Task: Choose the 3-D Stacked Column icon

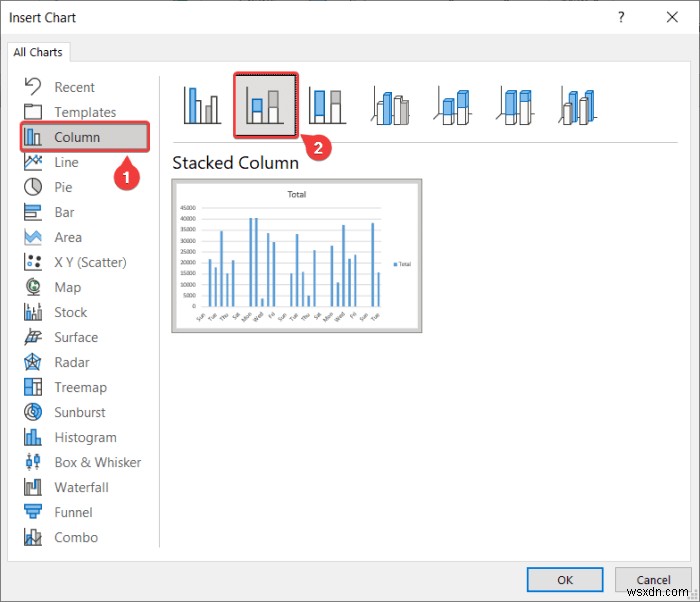Action: (x=452, y=106)
